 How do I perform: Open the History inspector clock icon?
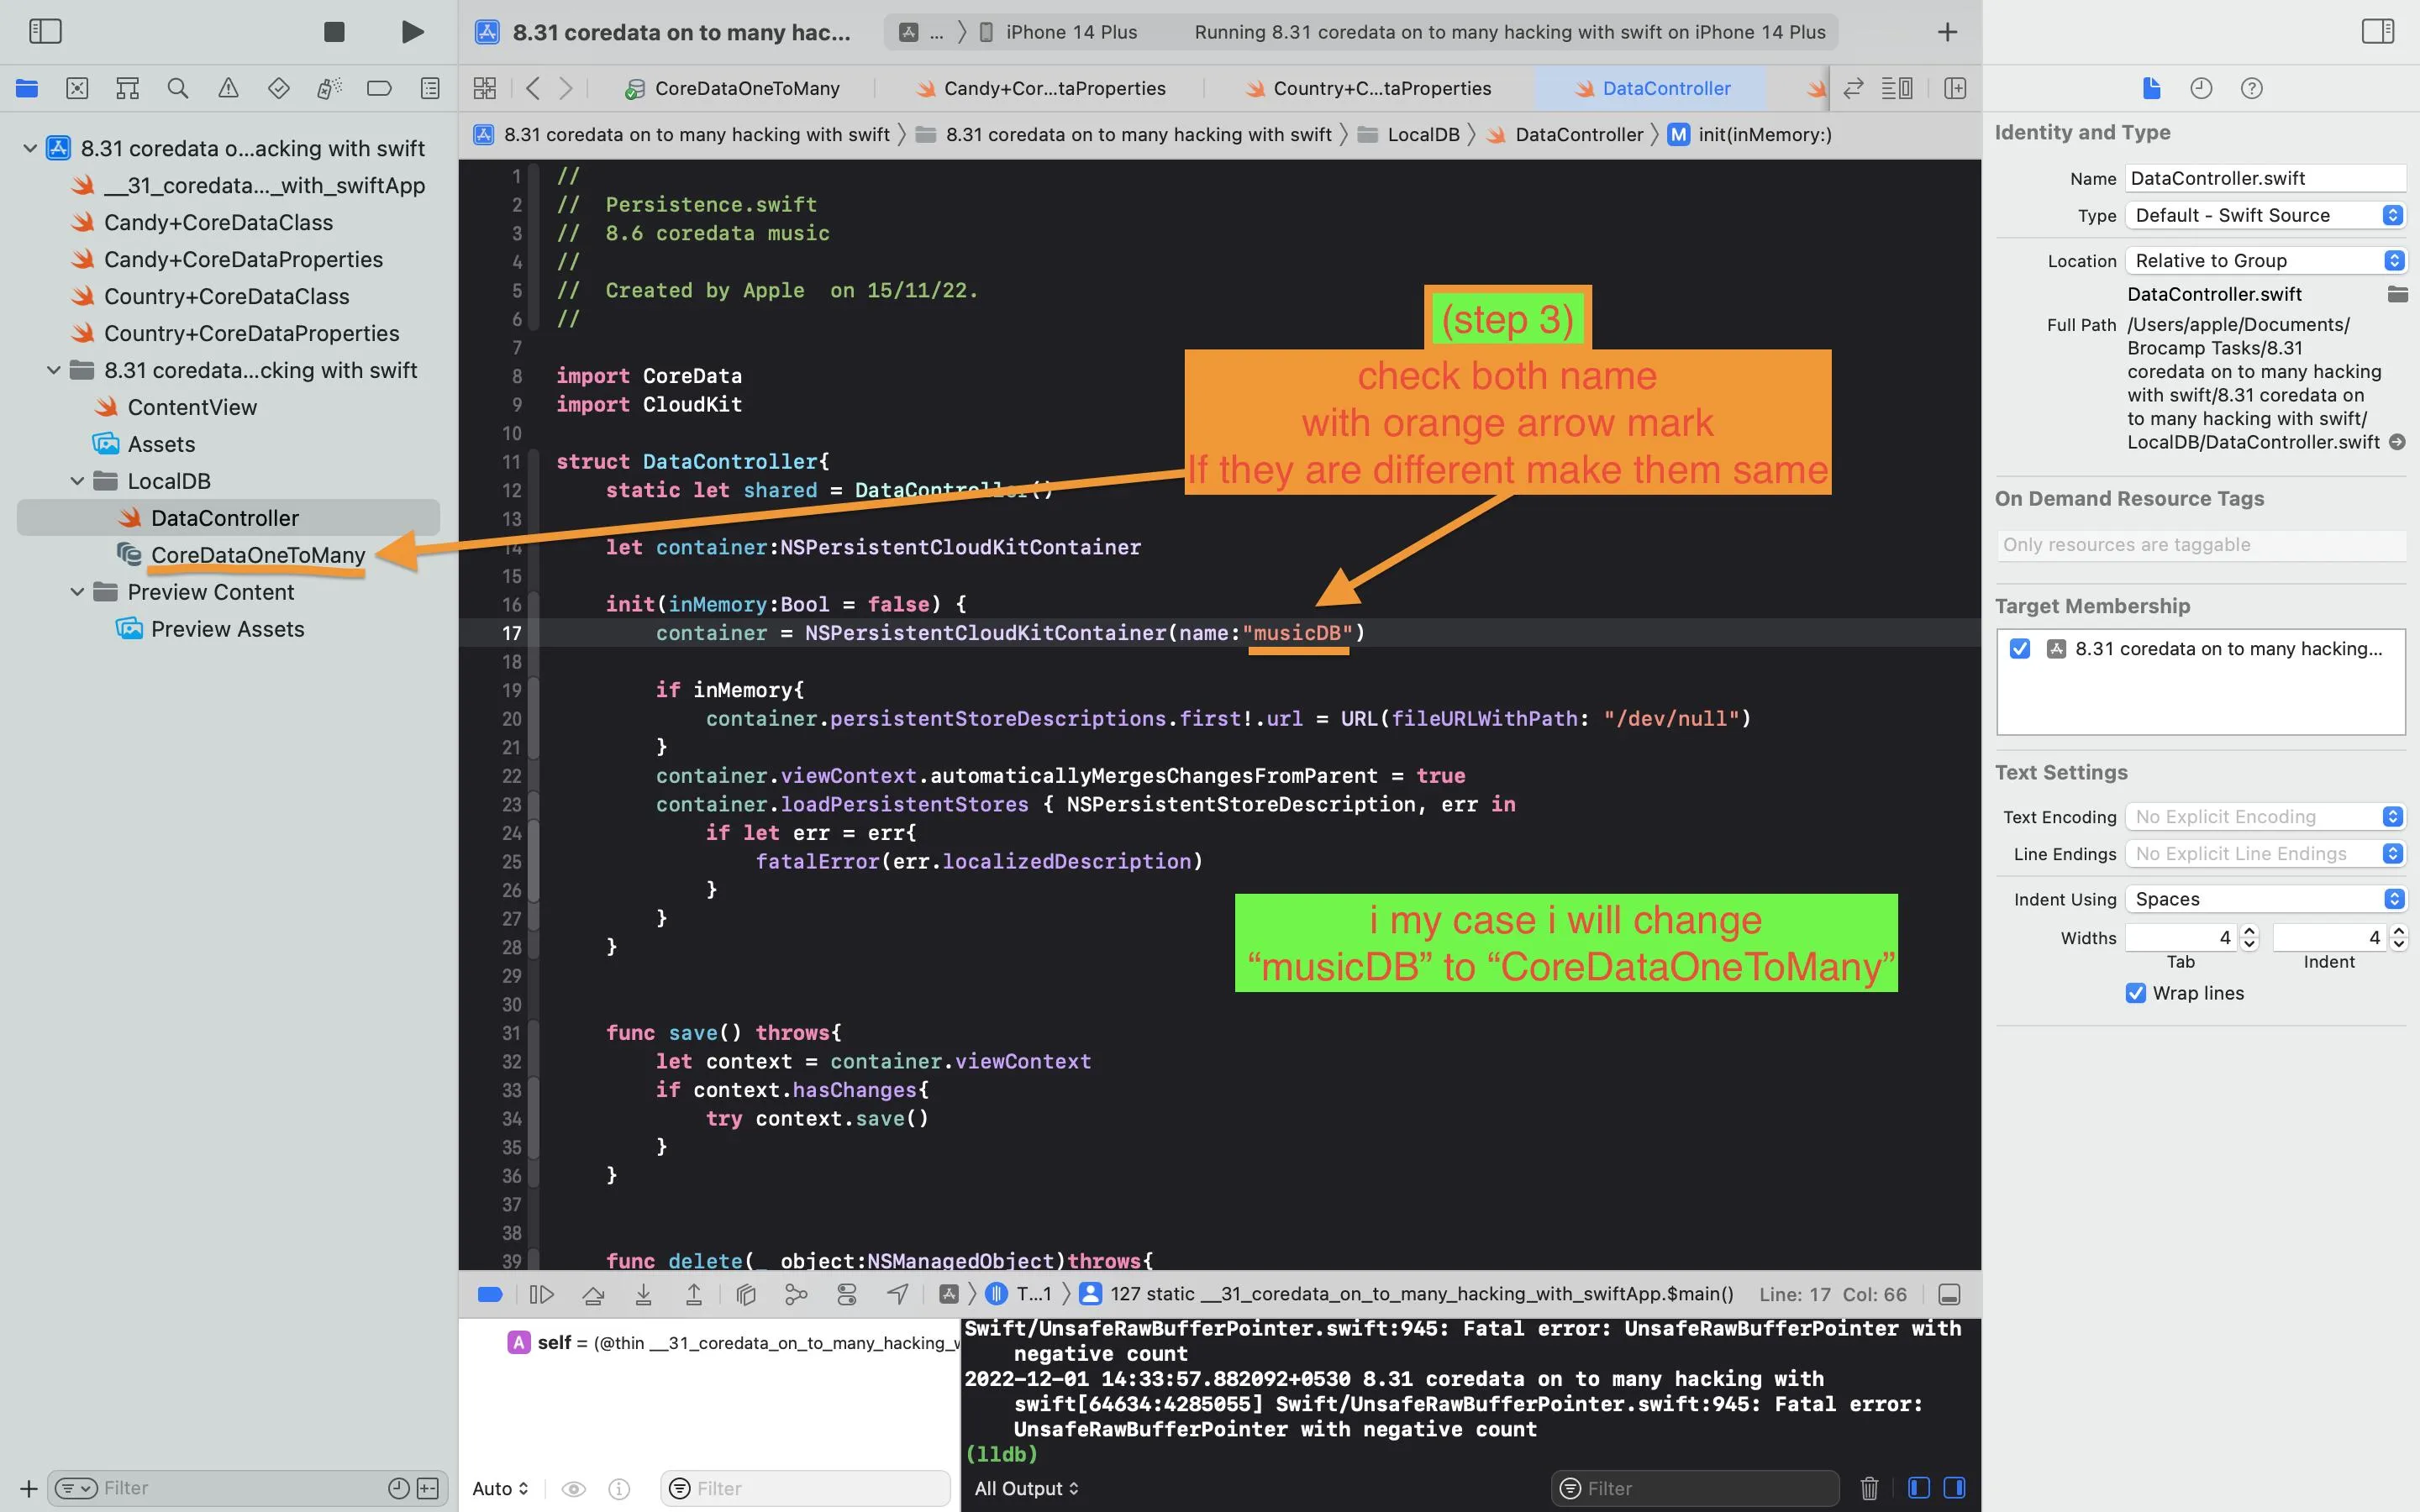[2201, 88]
